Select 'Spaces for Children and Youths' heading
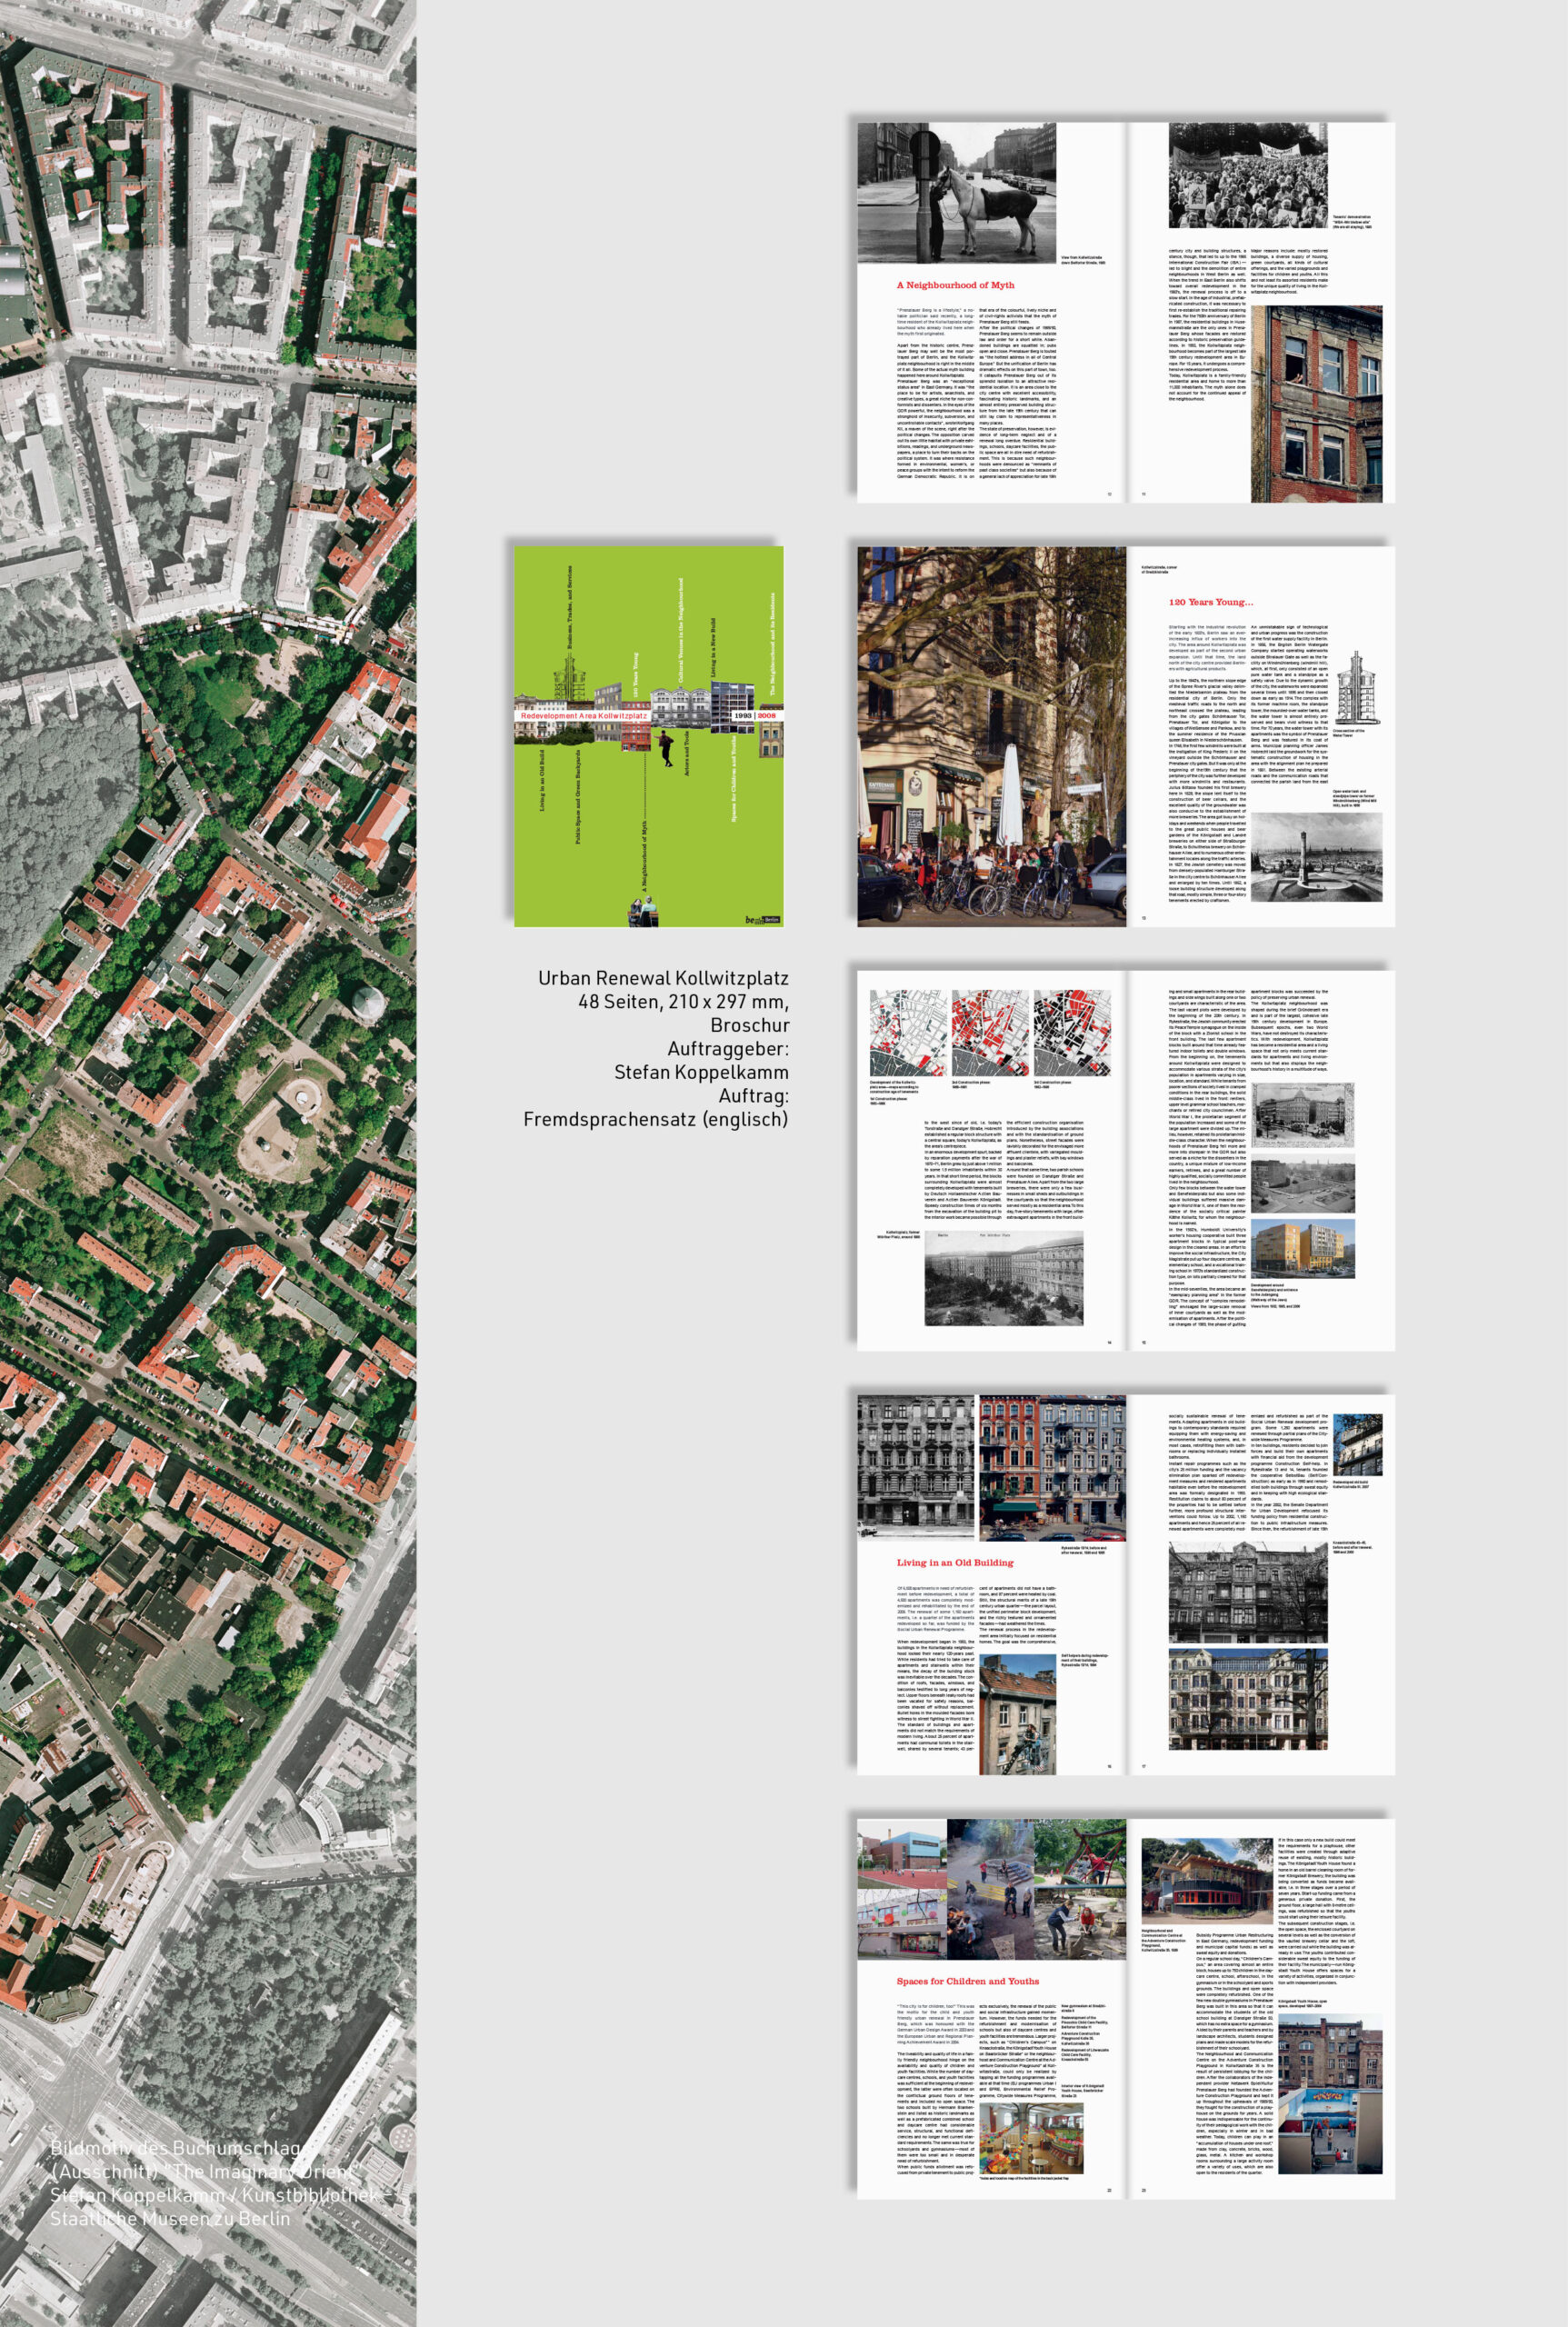 (967, 1980)
